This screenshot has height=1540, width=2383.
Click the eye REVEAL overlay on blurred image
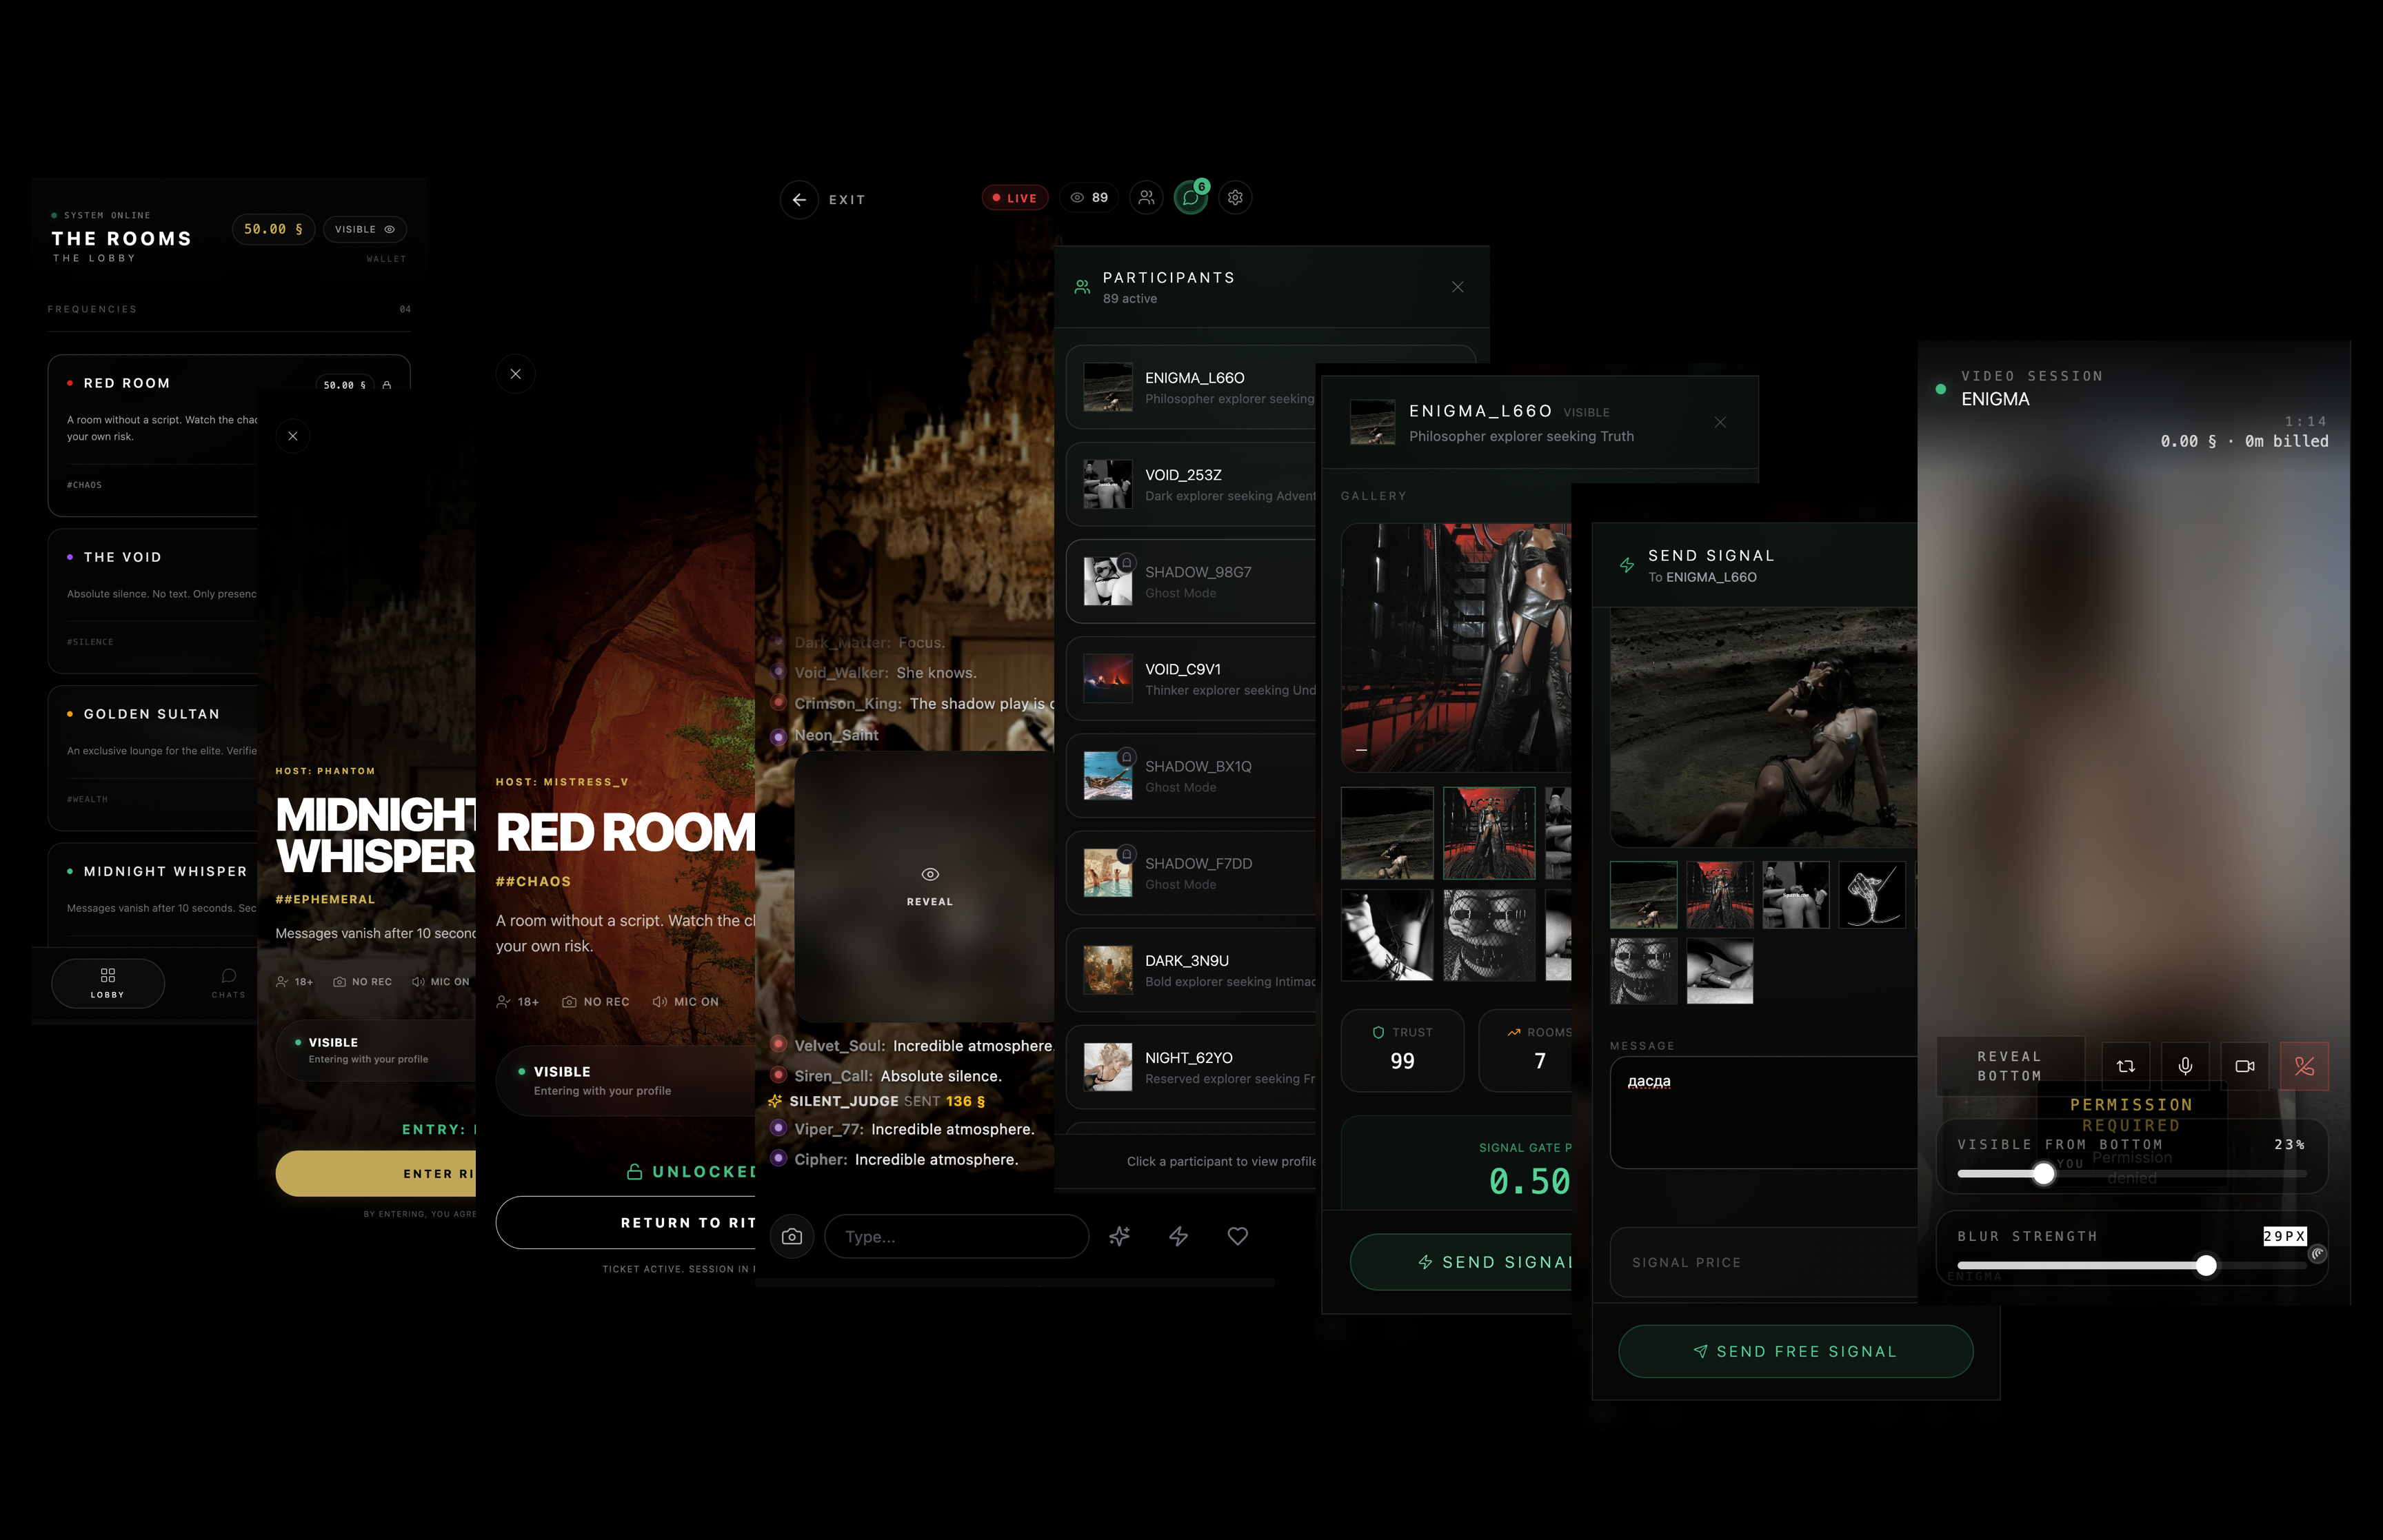coord(929,886)
